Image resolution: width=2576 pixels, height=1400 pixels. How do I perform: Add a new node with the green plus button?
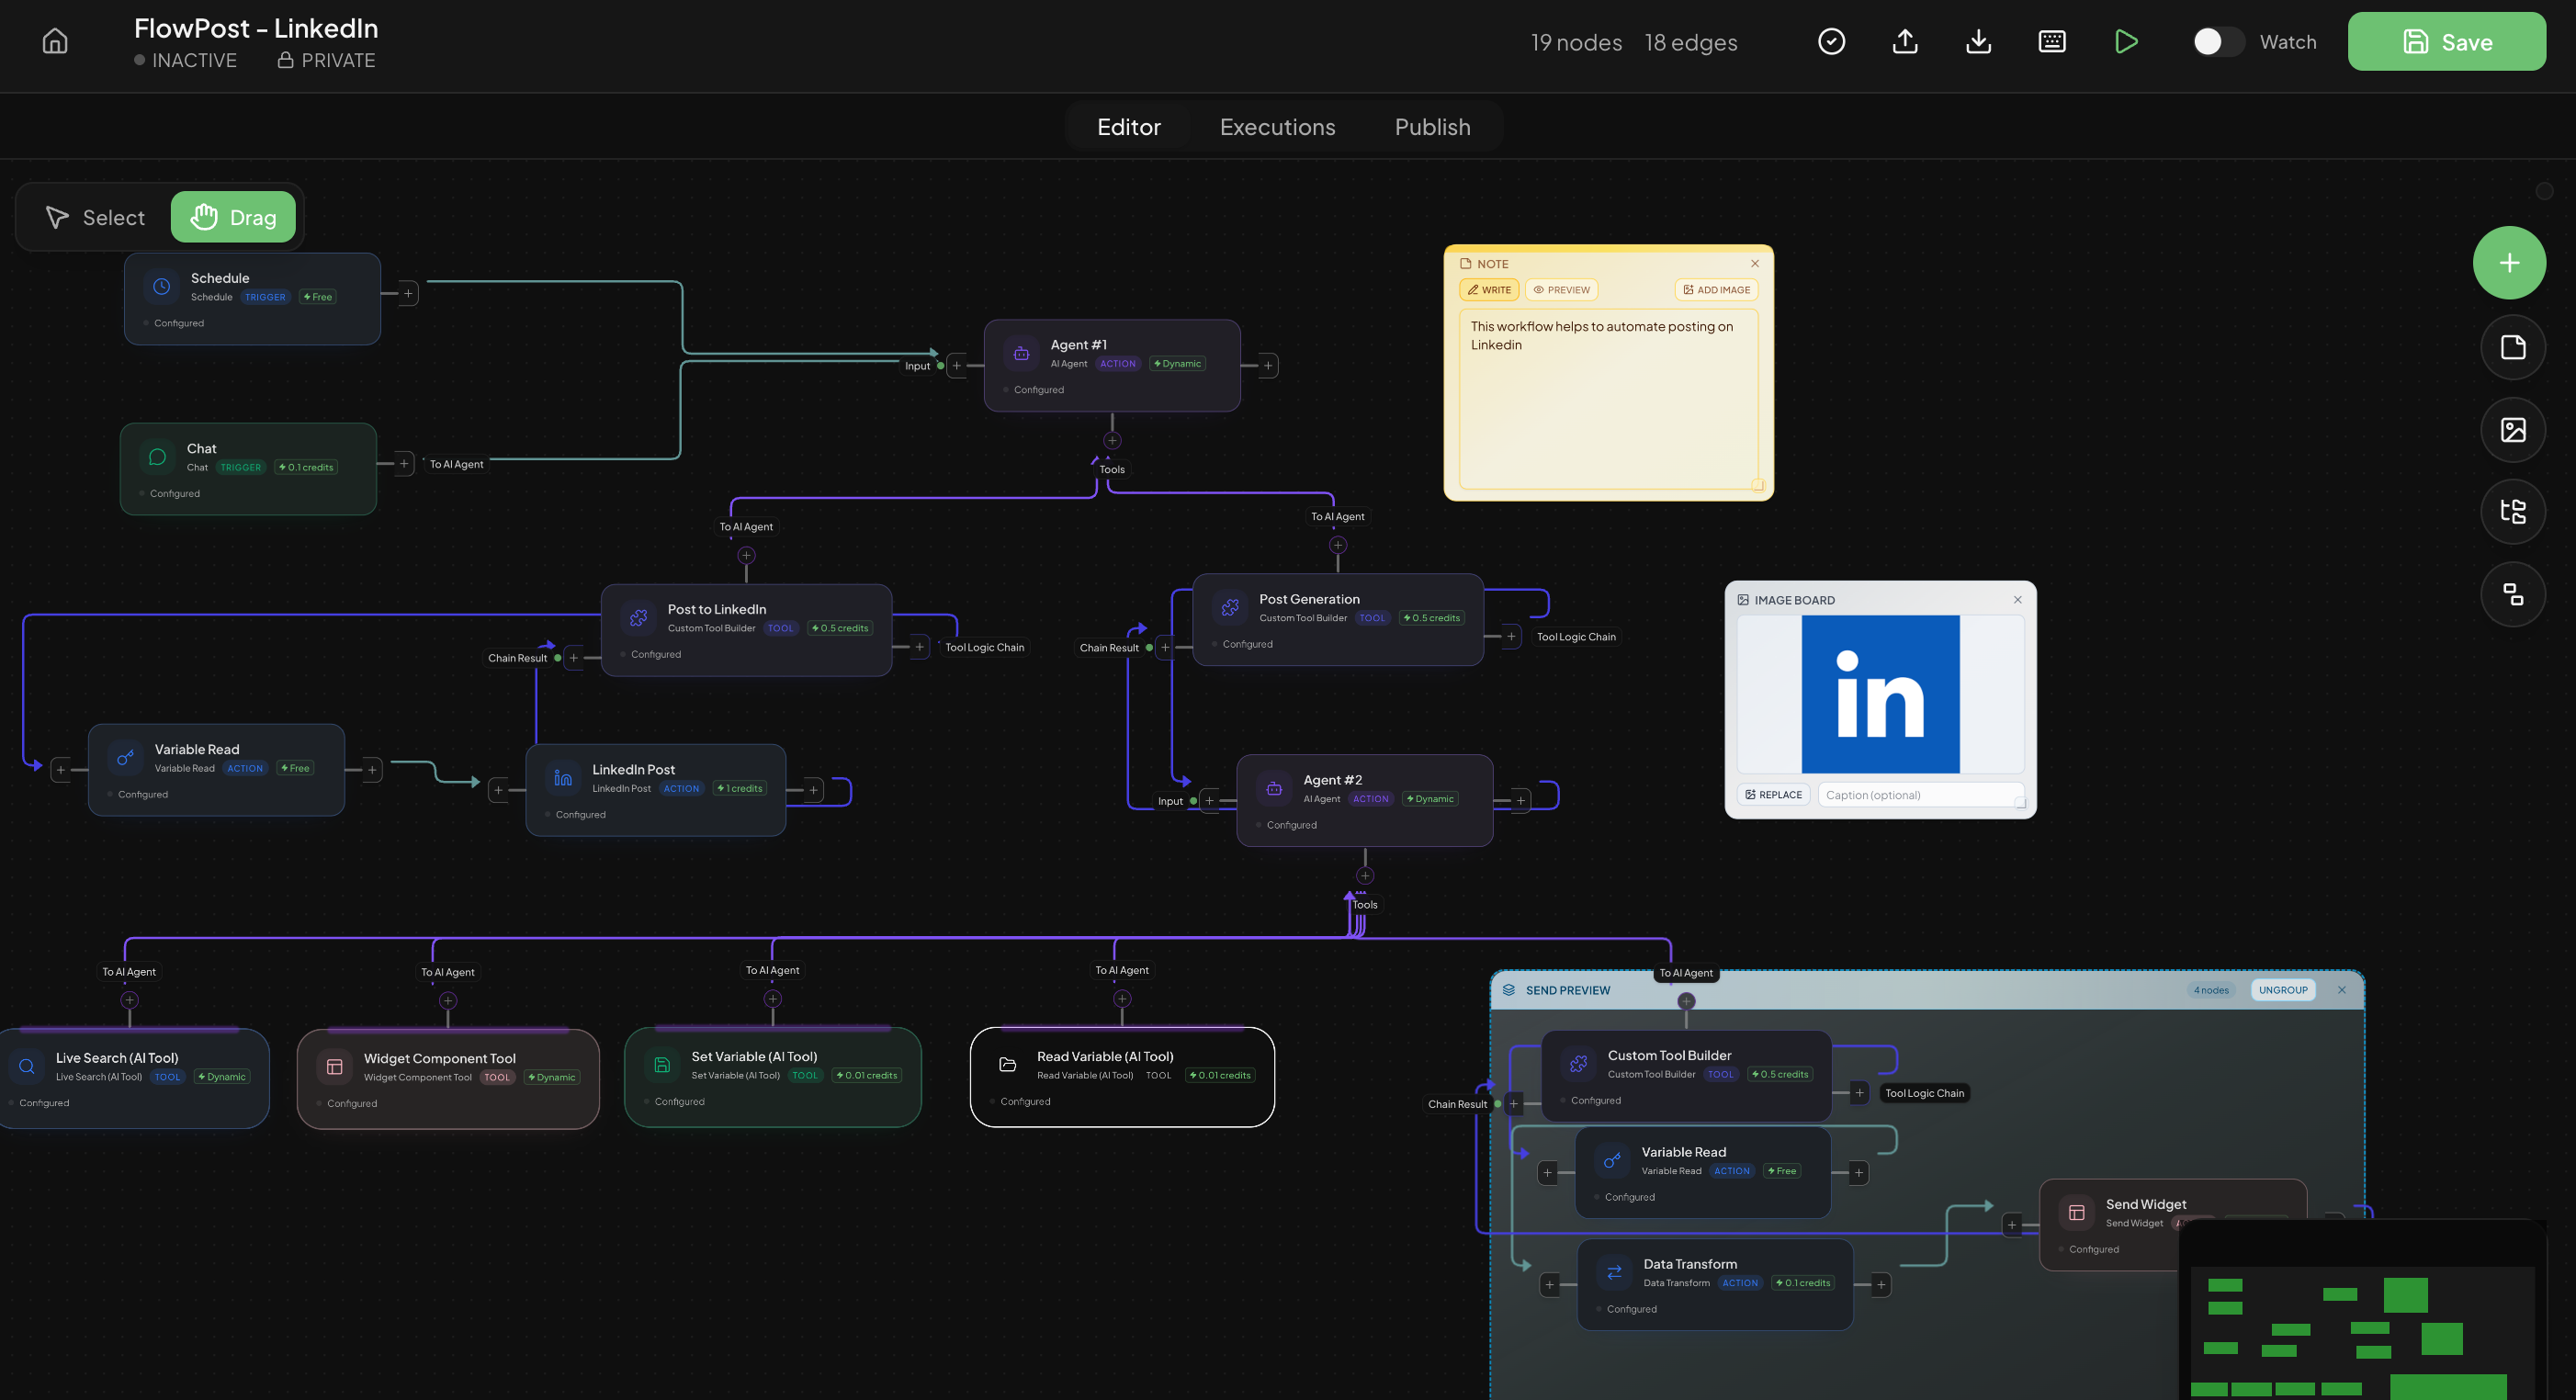[2510, 262]
